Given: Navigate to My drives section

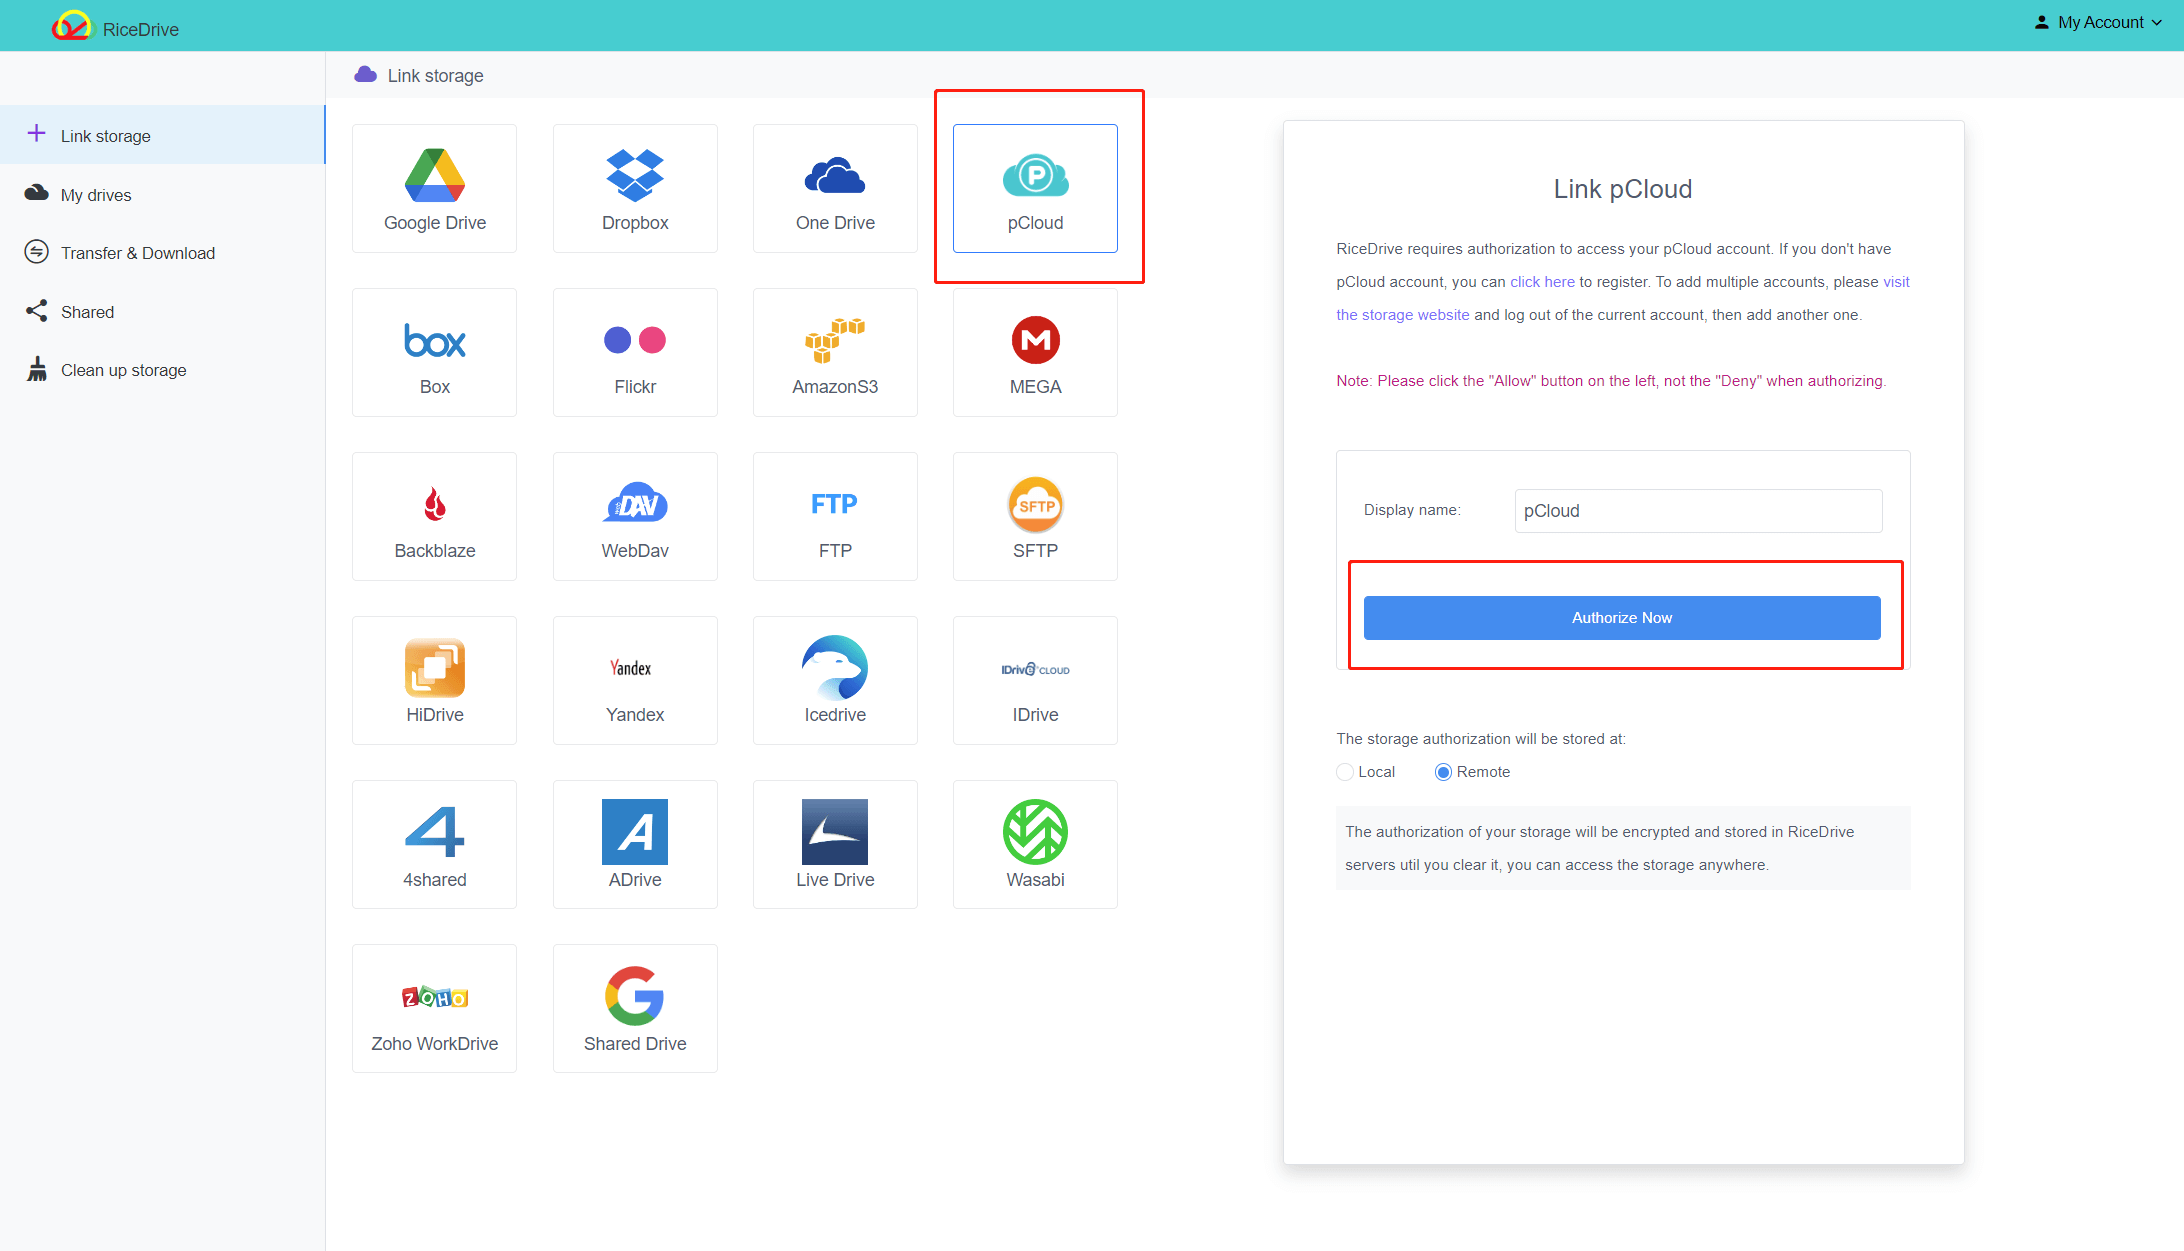Looking at the screenshot, I should [x=96, y=194].
